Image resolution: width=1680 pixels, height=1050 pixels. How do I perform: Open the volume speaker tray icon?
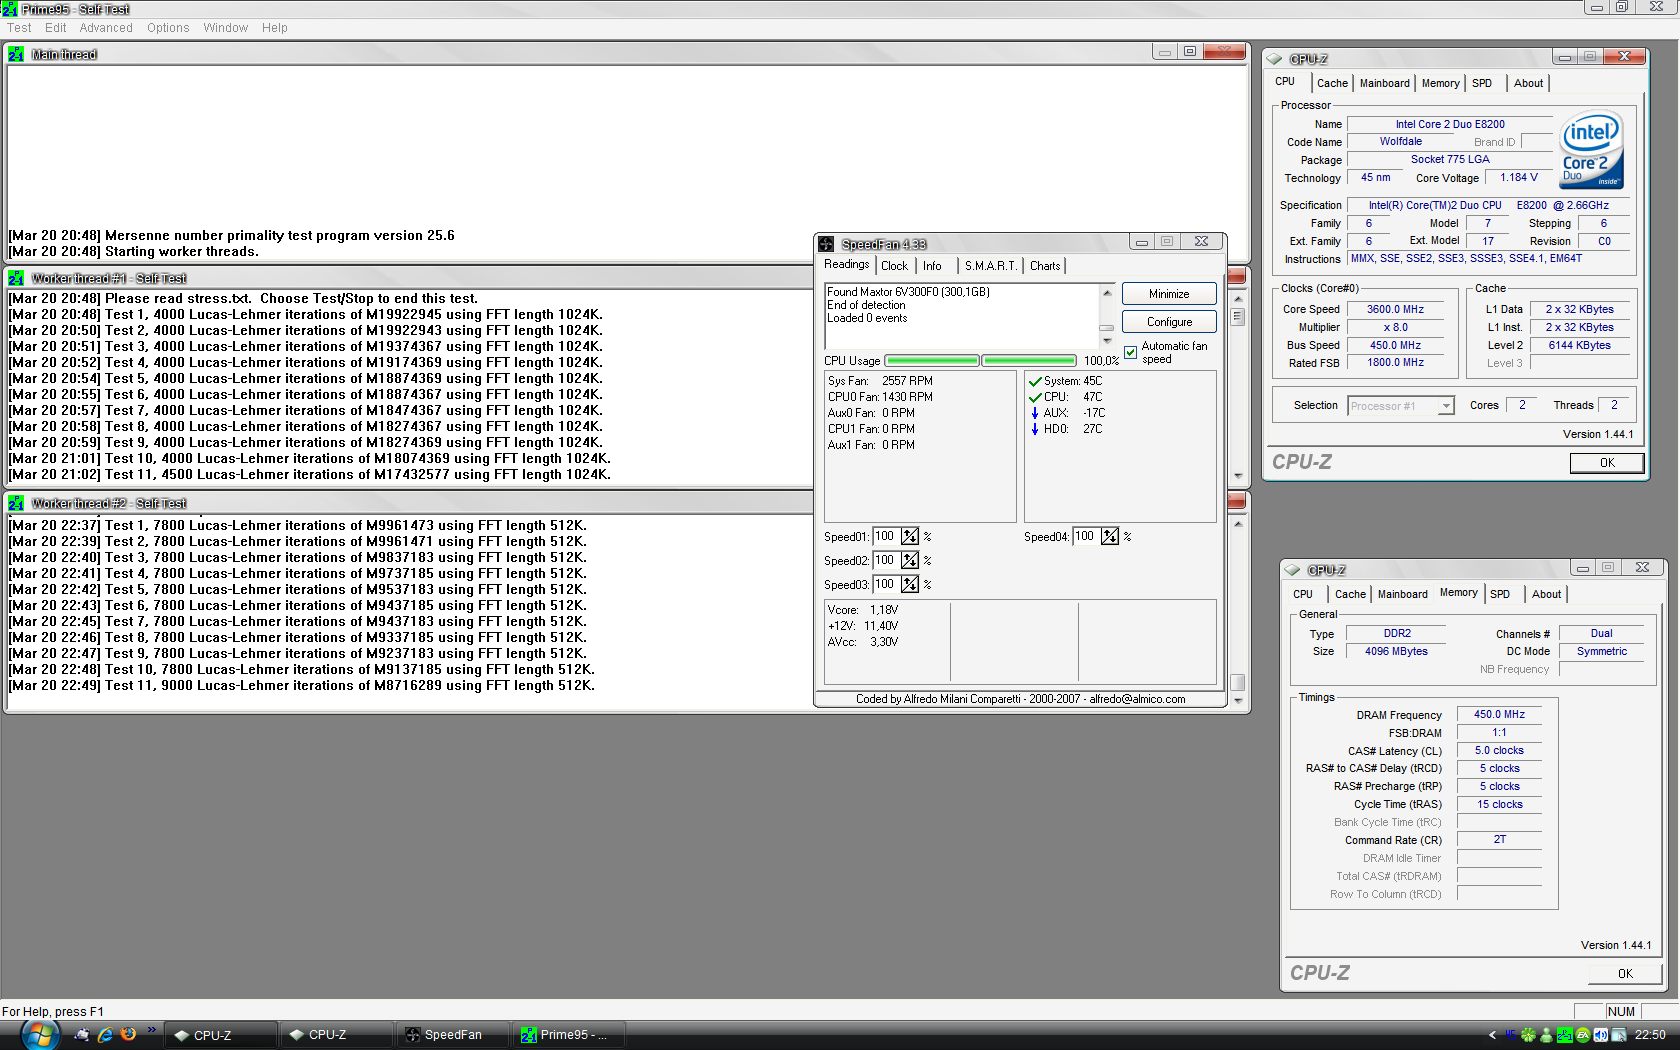pyautogui.click(x=1601, y=1035)
